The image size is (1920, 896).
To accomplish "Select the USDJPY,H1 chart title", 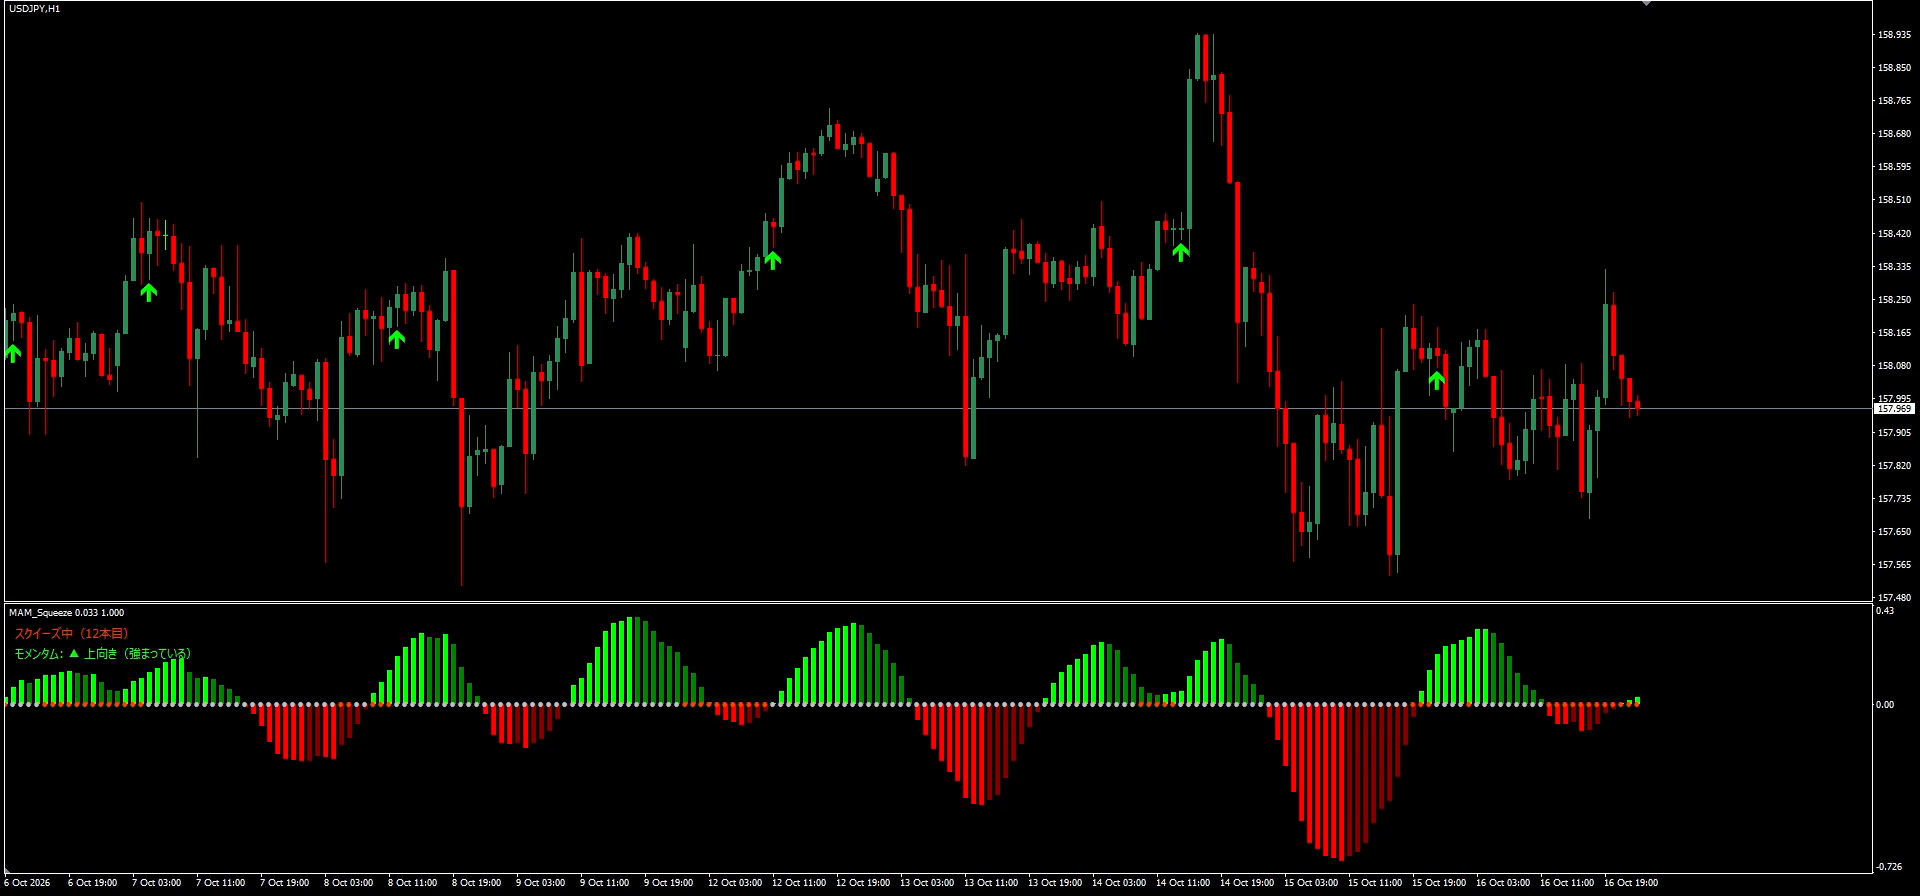I will [x=35, y=9].
